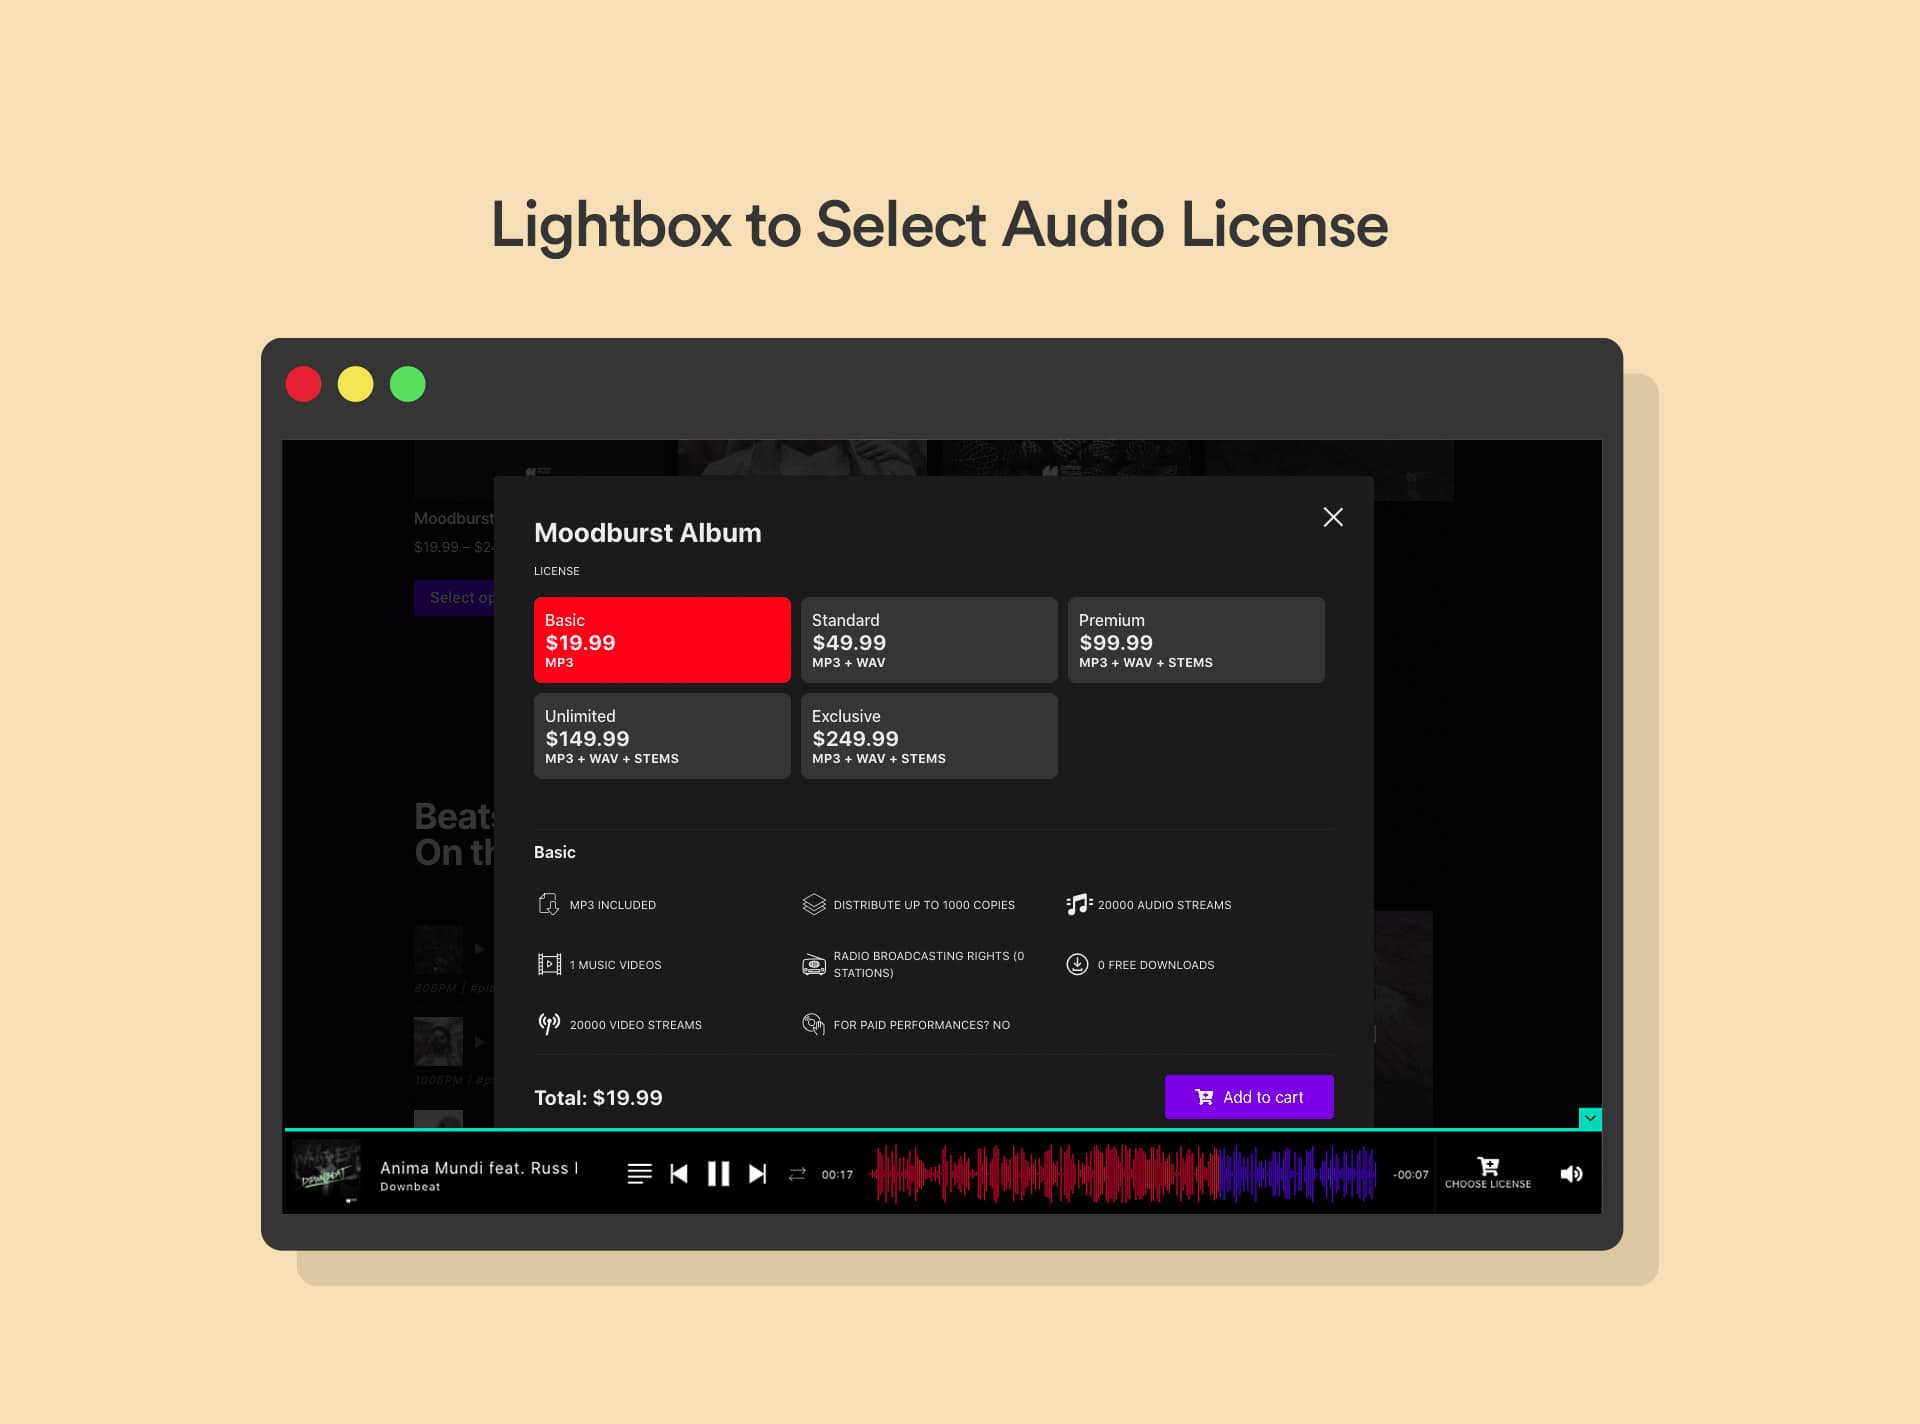Click the 0 FREE DOWNLOADS text
The image size is (1920, 1424).
[1156, 965]
